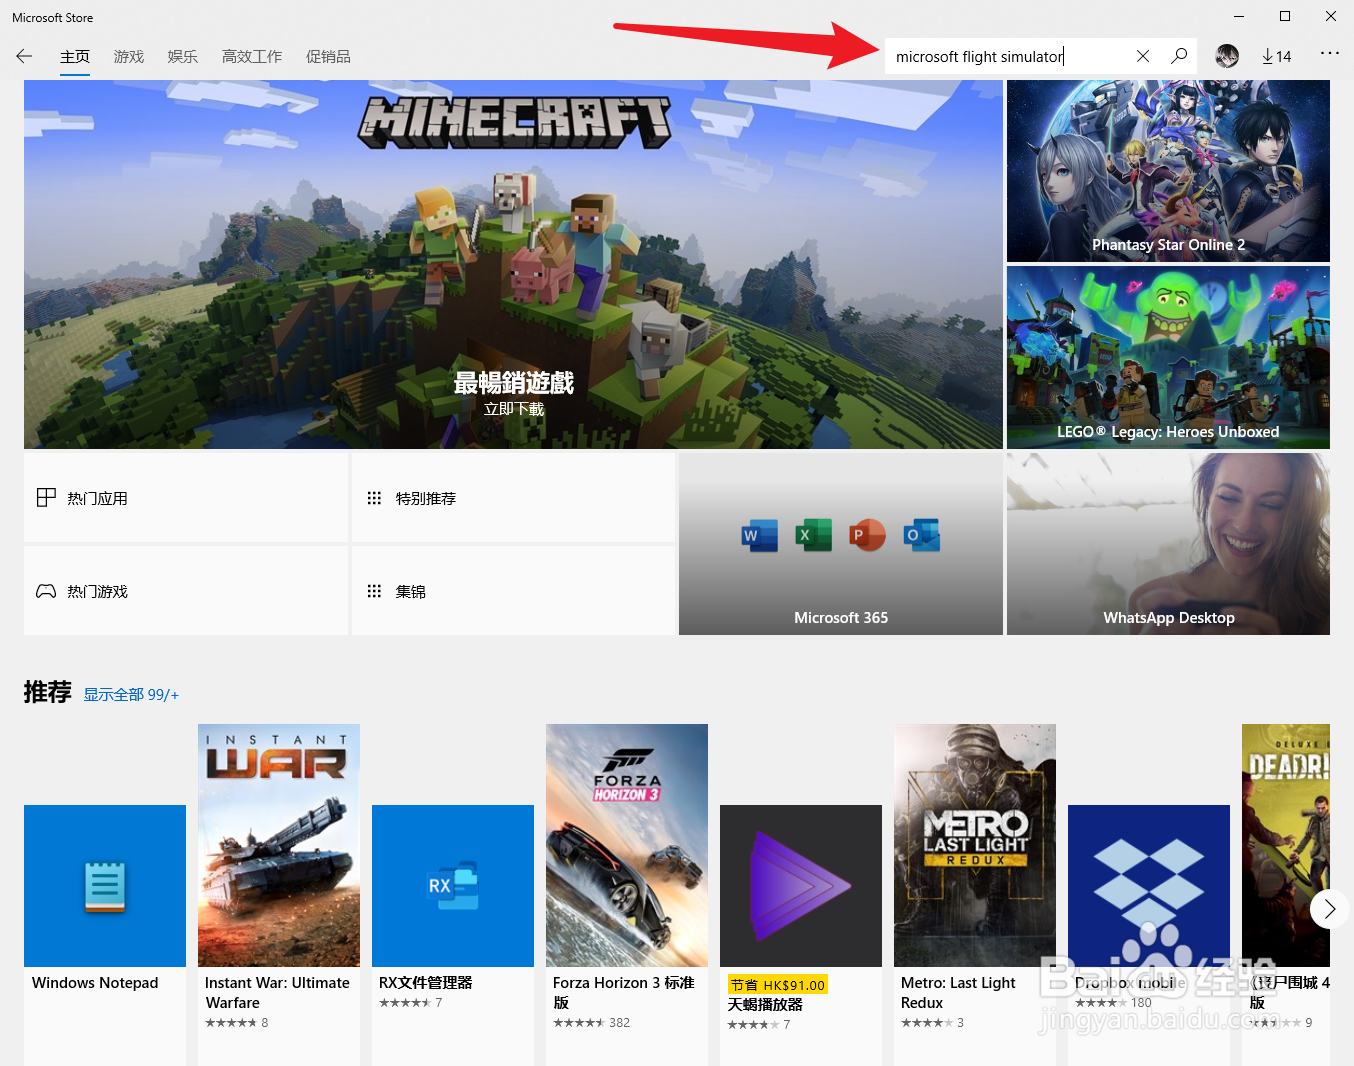Switch to the 游戏 tab

click(x=129, y=57)
